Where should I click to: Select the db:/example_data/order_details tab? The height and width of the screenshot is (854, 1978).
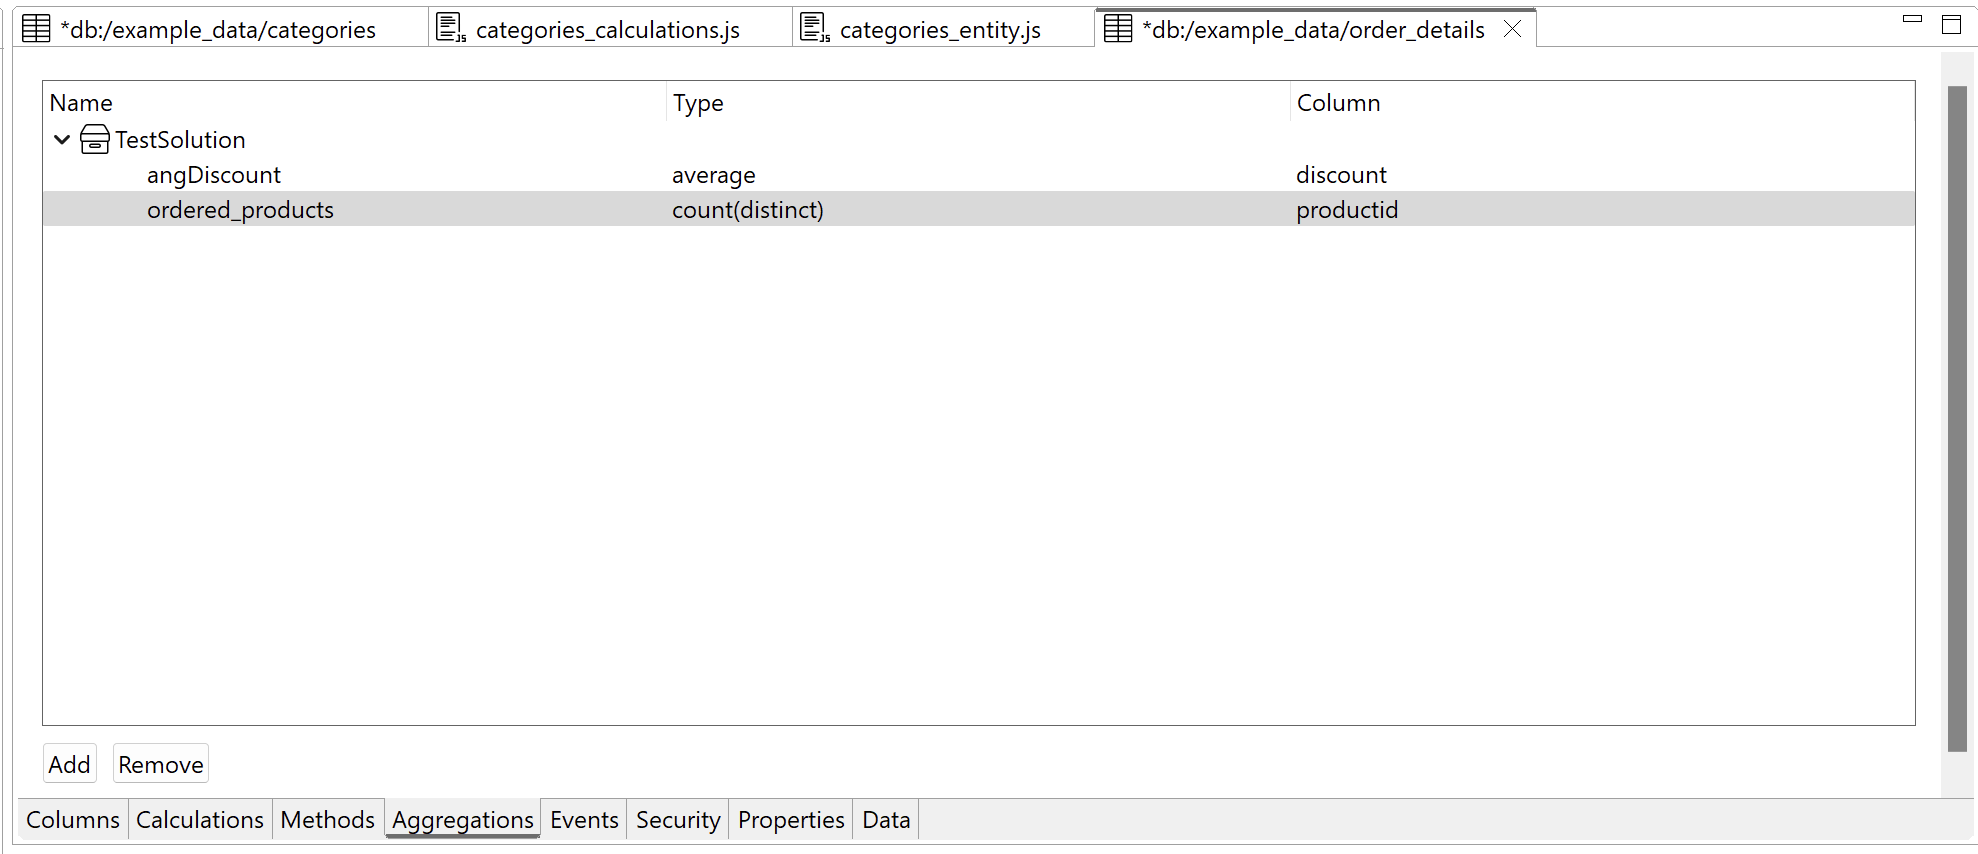pos(1313,30)
